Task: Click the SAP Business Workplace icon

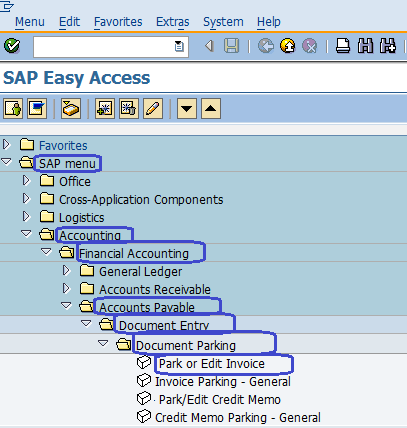Action: point(71,109)
